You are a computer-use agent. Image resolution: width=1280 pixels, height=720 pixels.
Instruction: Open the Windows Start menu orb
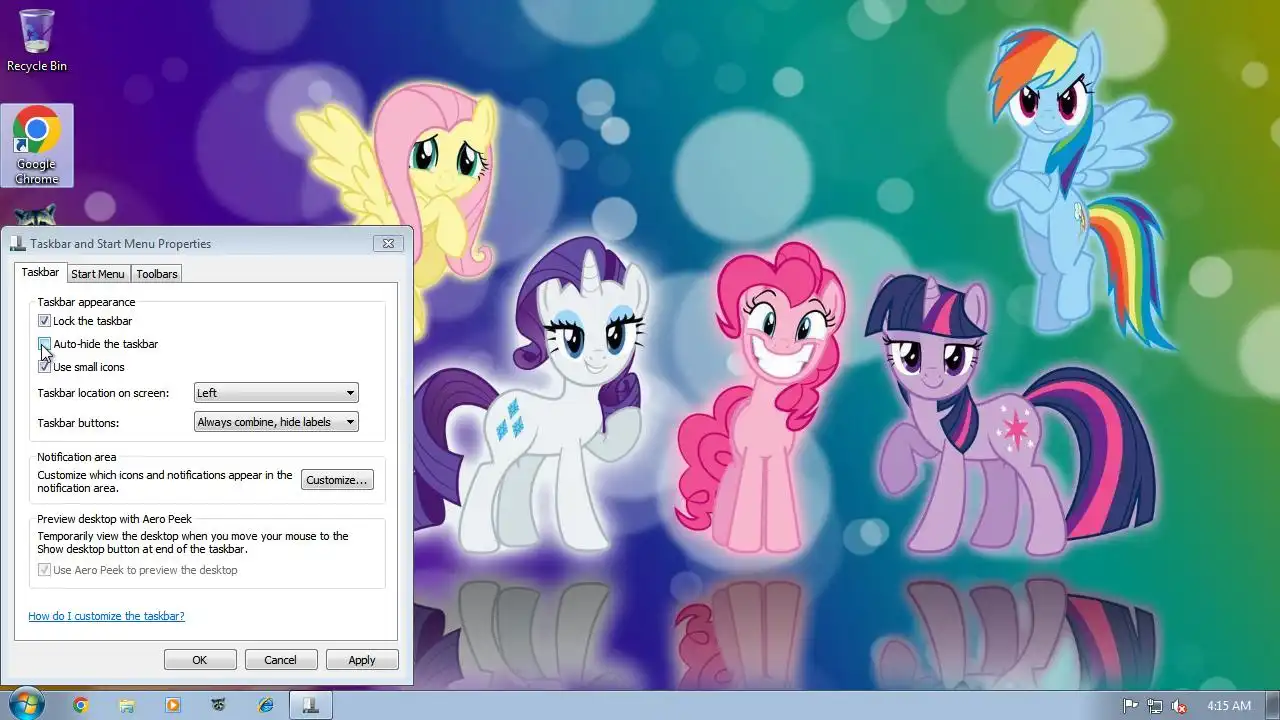(25, 705)
